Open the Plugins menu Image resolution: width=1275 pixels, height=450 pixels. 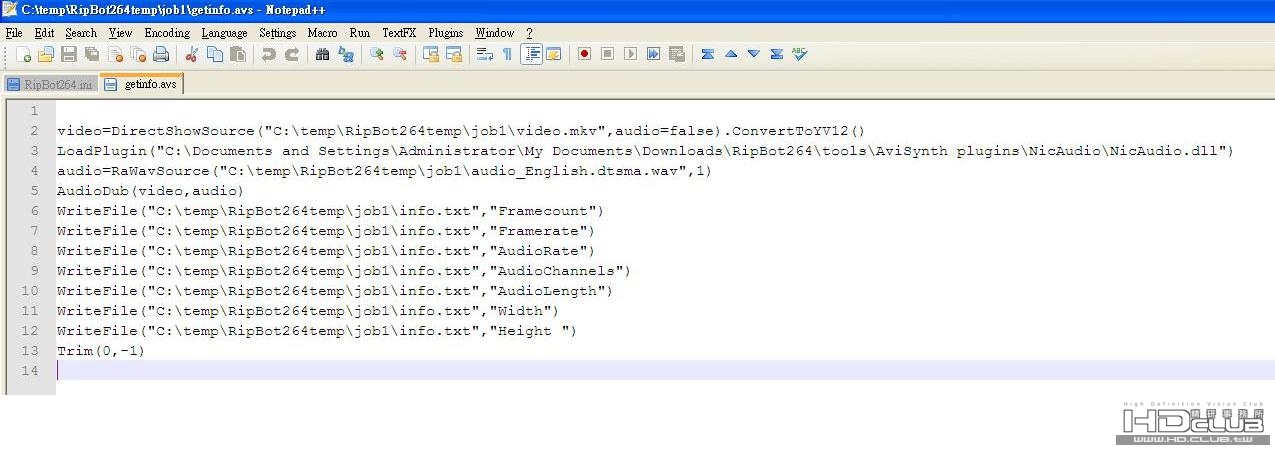click(x=446, y=33)
